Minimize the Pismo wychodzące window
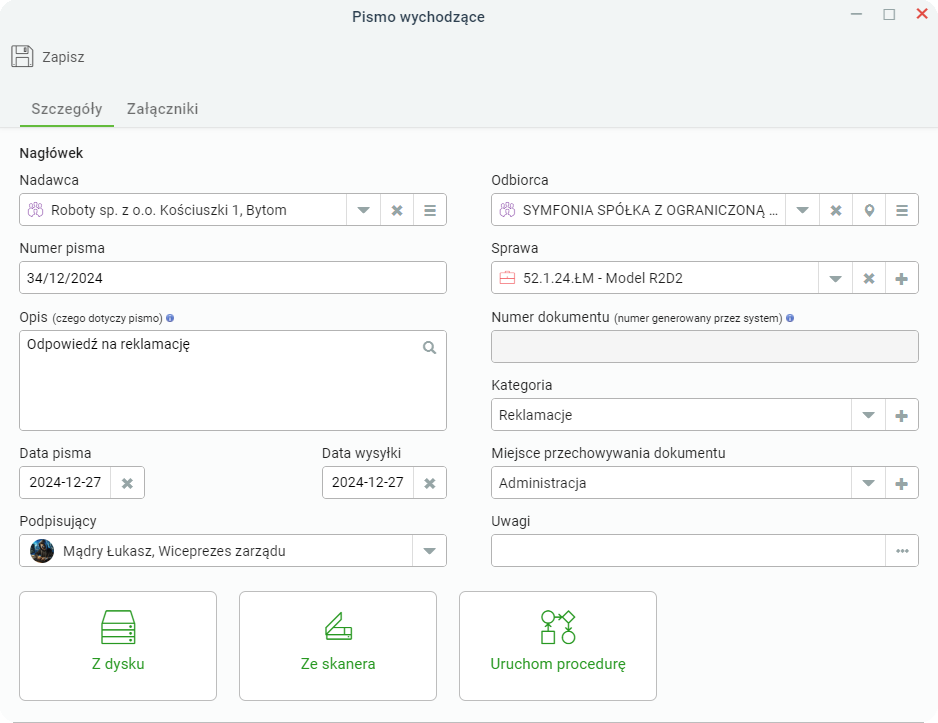 (857, 14)
